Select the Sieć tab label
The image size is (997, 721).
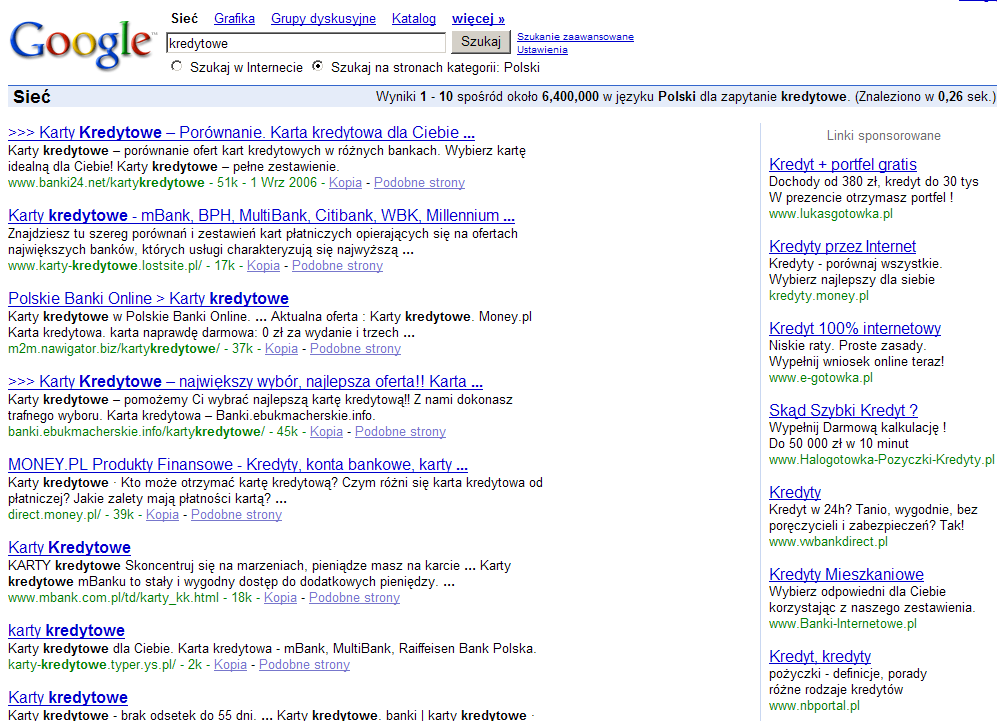point(184,18)
